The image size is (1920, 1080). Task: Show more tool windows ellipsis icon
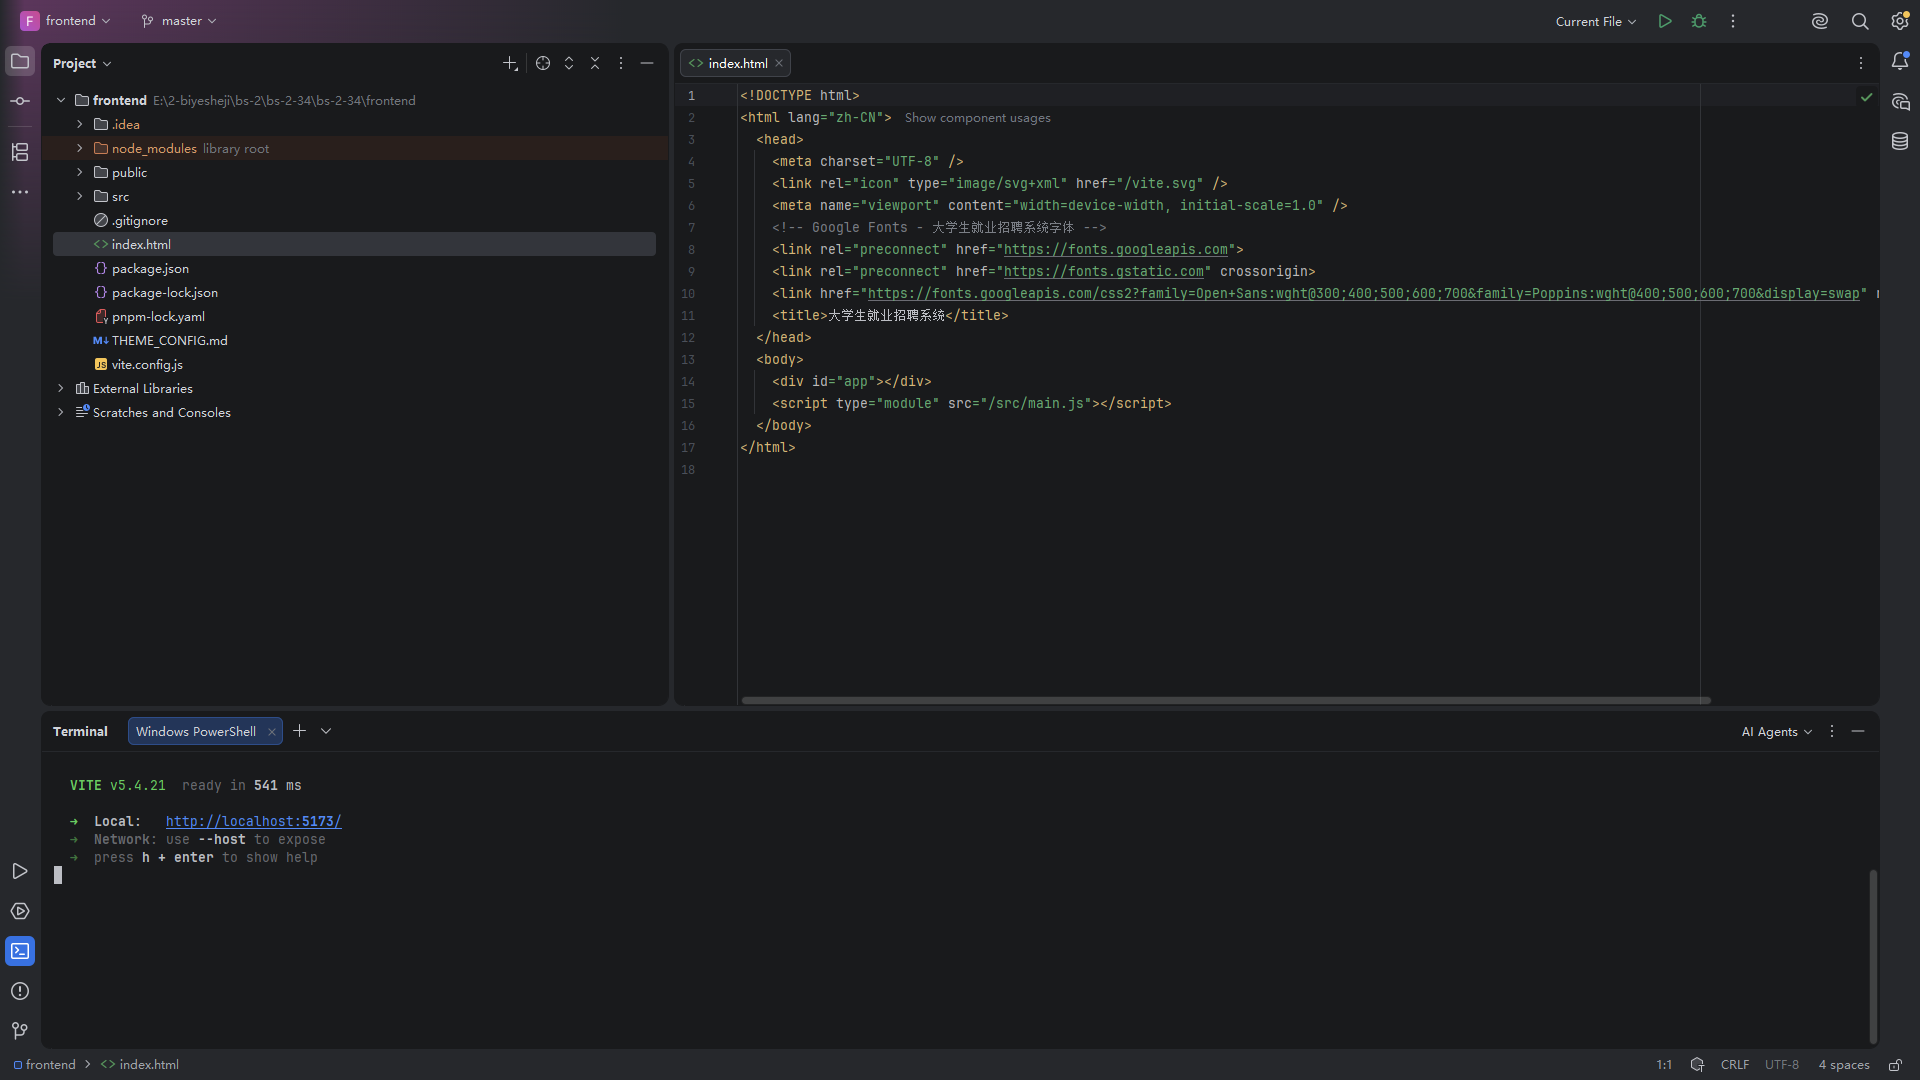(x=20, y=192)
